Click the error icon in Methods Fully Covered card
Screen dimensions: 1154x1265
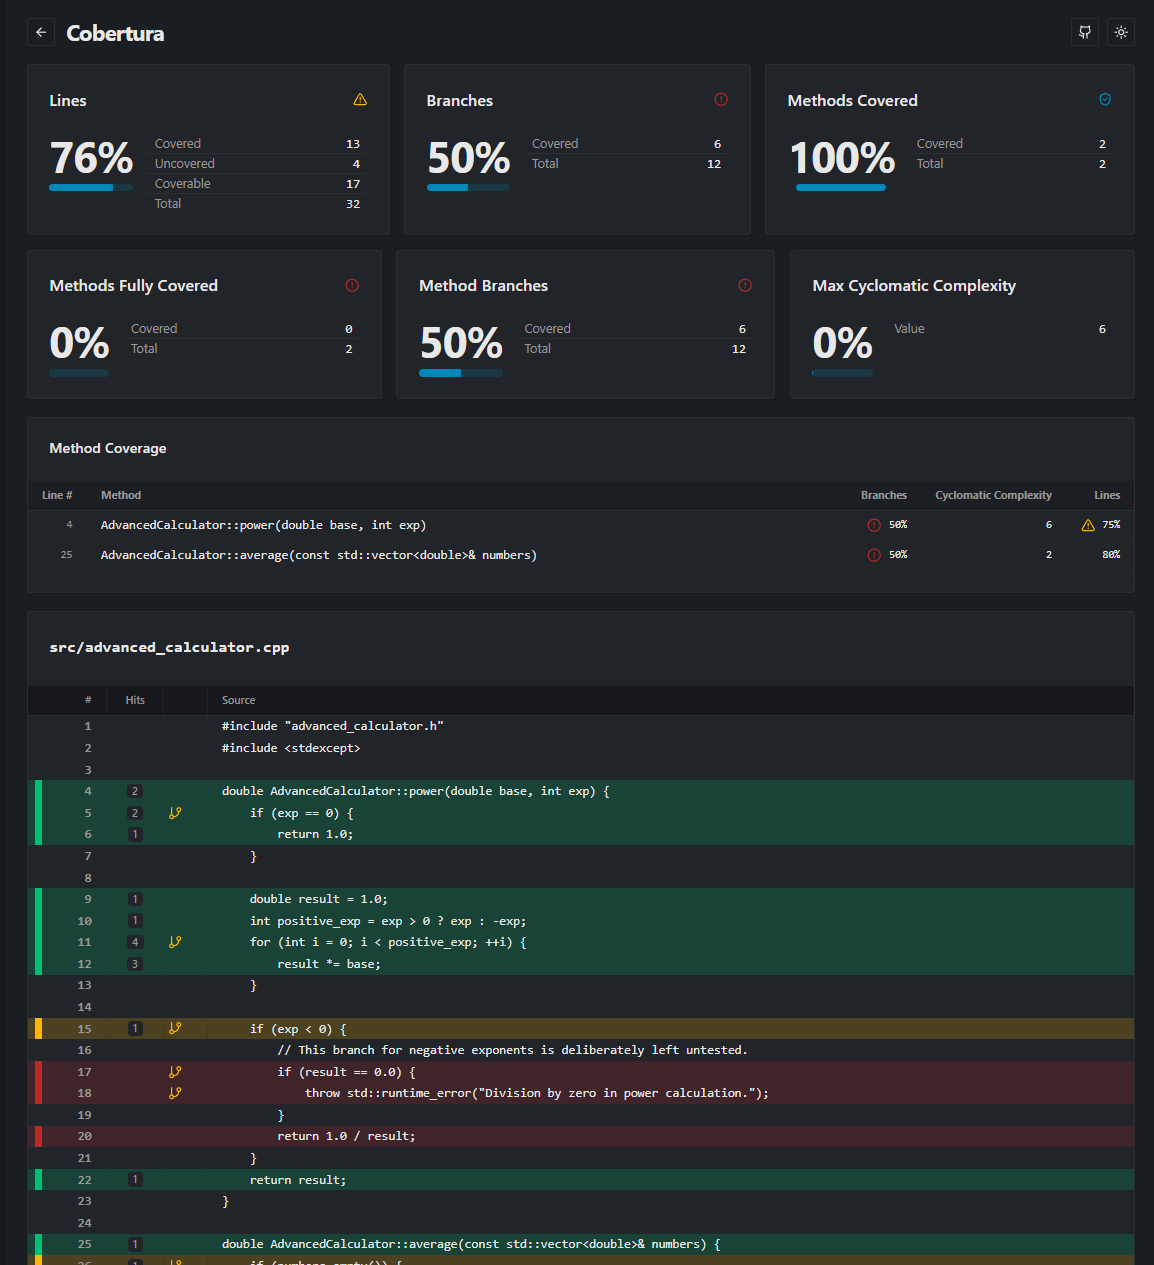pos(352,285)
